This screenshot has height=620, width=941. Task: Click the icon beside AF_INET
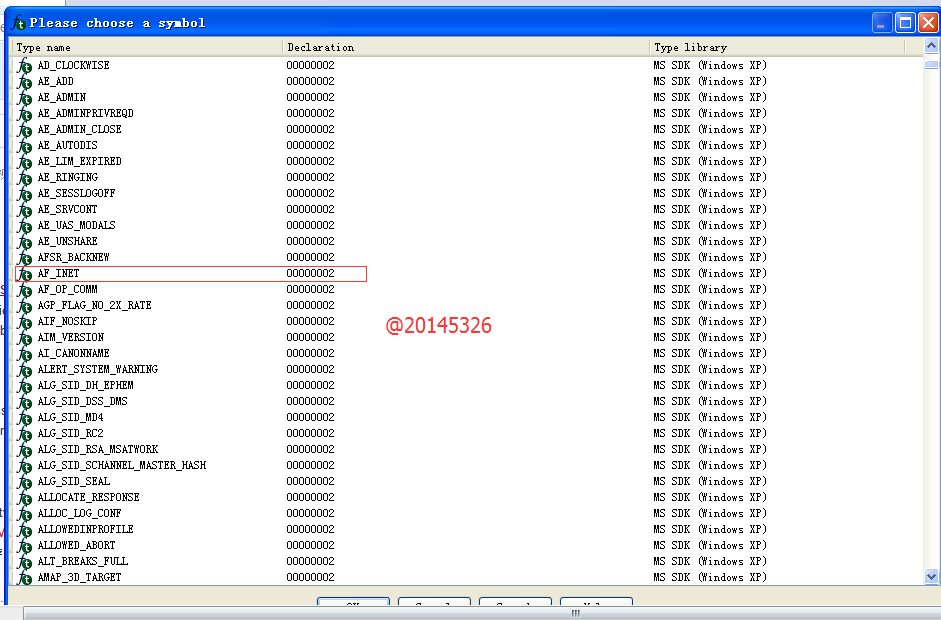[x=24, y=274]
